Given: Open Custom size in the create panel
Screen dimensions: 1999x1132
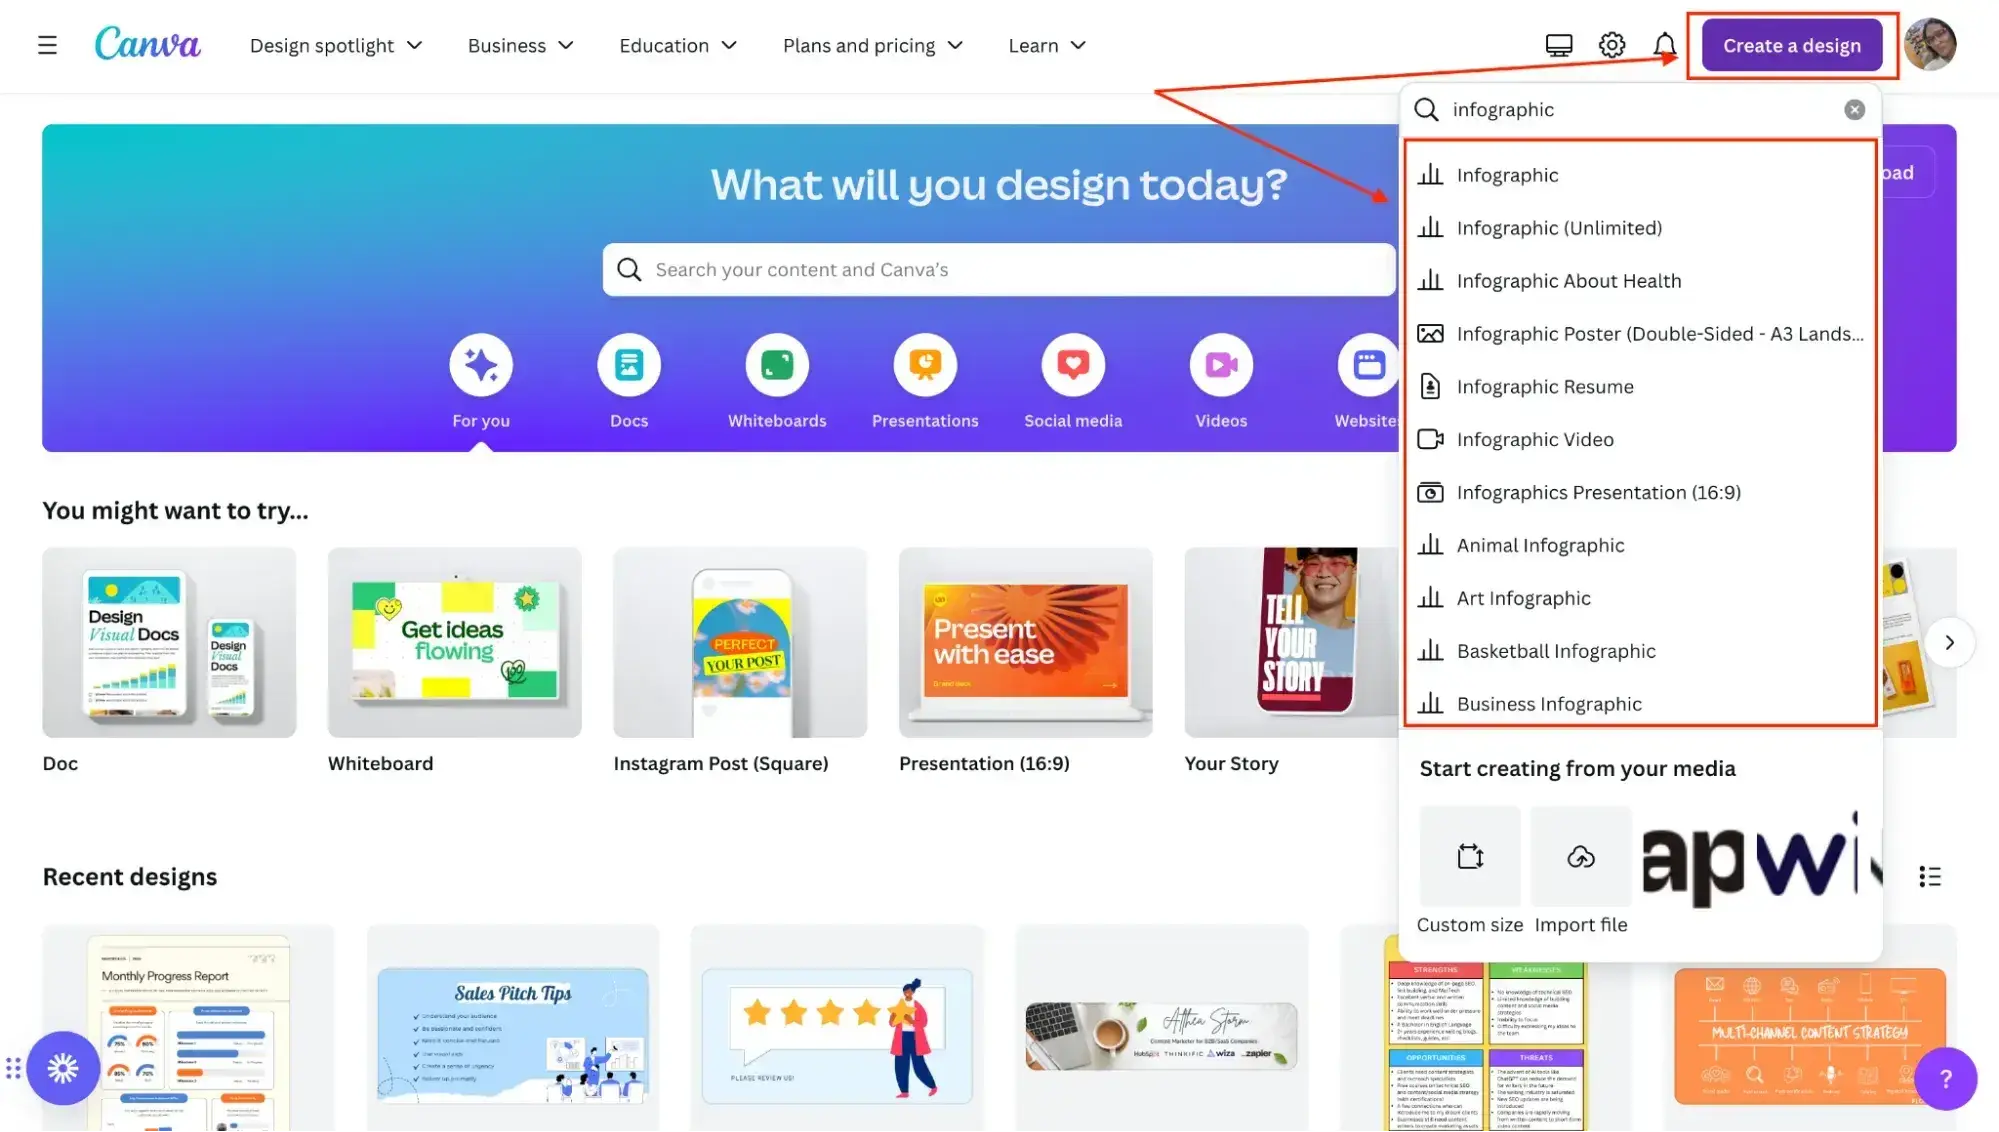Looking at the screenshot, I should pos(1469,856).
